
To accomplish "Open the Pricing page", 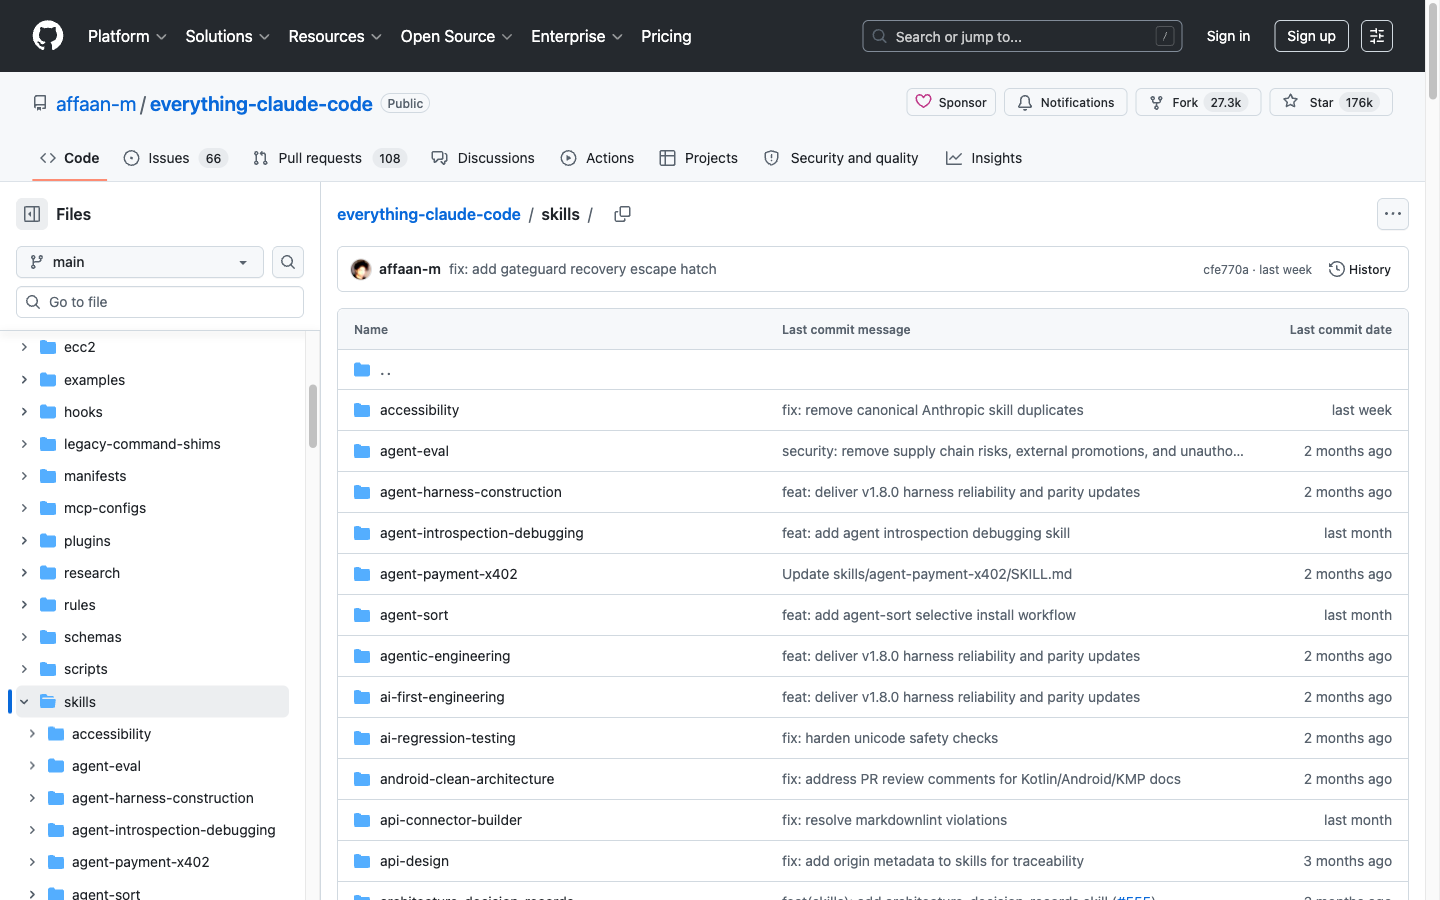I will [666, 36].
